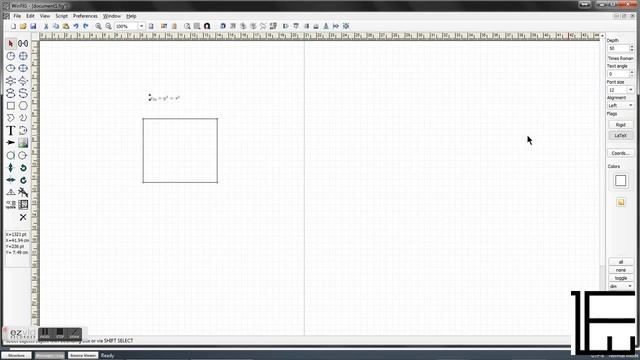This screenshot has width=640, height=360.
Task: Adjust the Text angle spinner arrows
Action: point(631,74)
